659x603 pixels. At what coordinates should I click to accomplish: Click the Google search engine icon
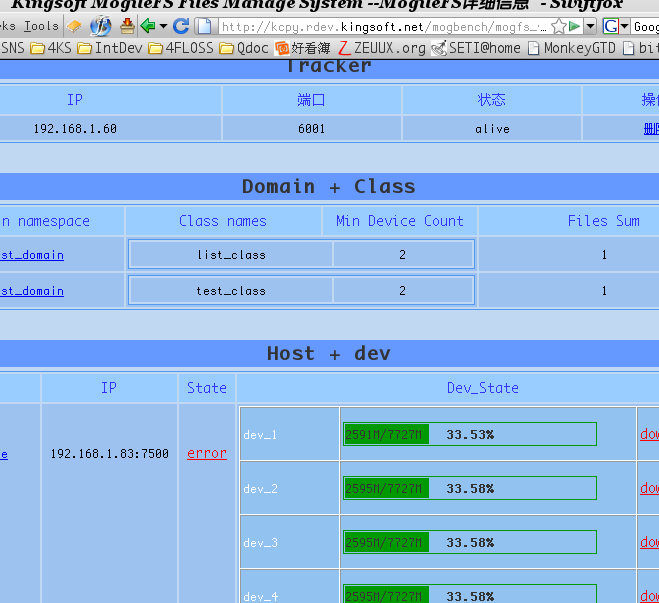pos(610,26)
